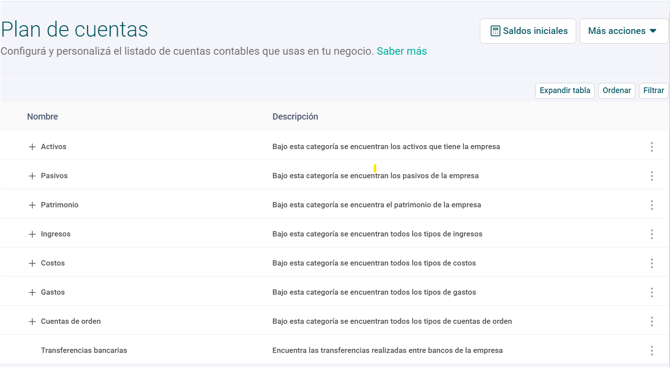Open three-dot menu for Pasivos row
Image resolution: width=670 pixels, height=367 pixels.
coord(652,176)
